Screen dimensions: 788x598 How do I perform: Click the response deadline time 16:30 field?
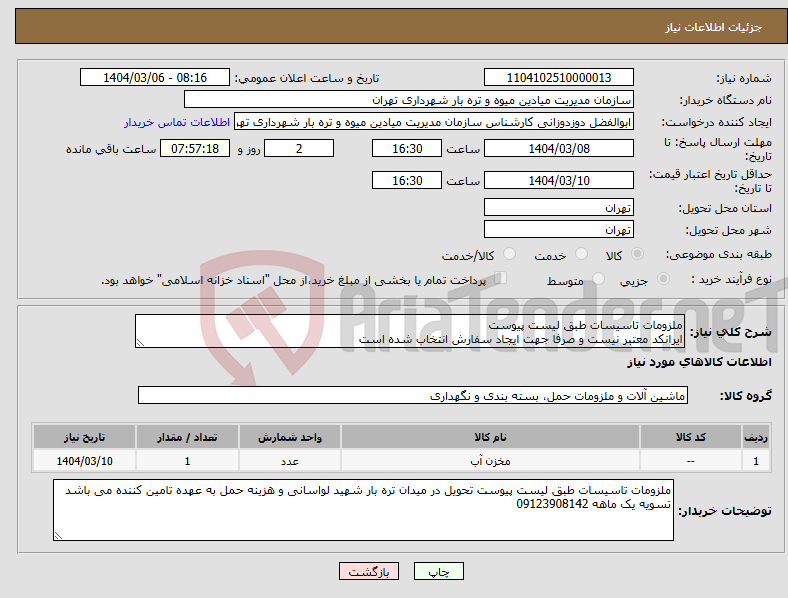point(407,148)
